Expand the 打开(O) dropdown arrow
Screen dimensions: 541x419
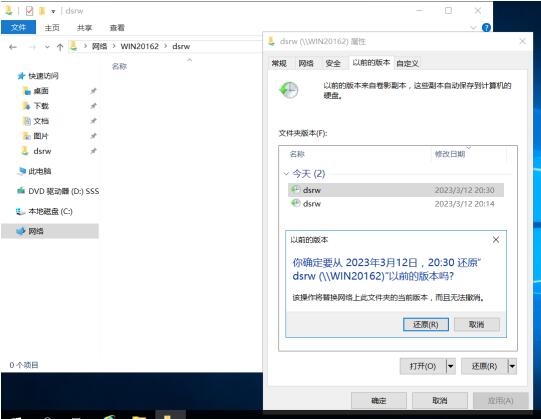coord(451,366)
